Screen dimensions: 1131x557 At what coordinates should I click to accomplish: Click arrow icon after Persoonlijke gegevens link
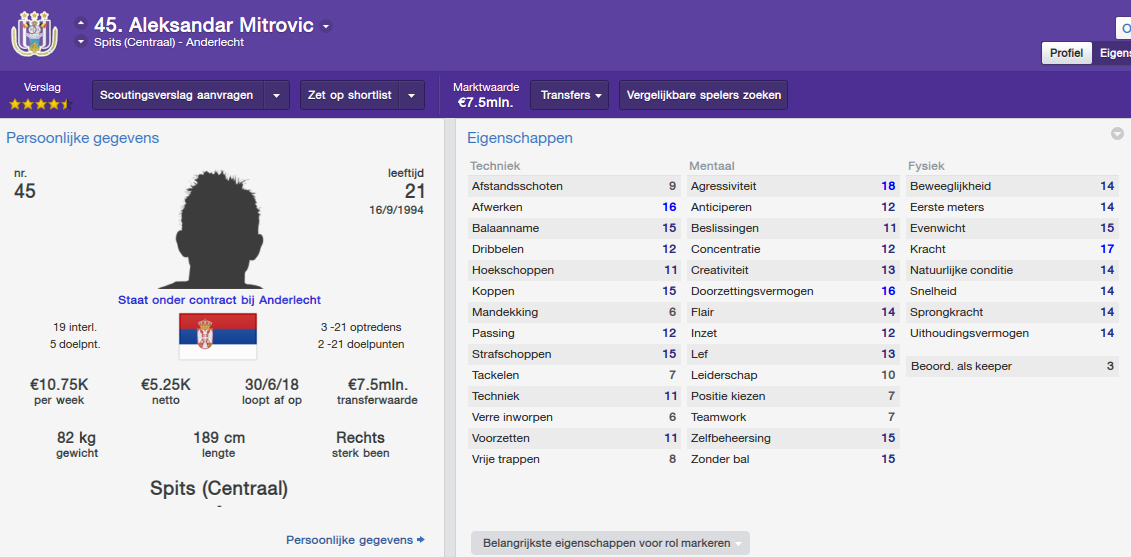(421, 540)
